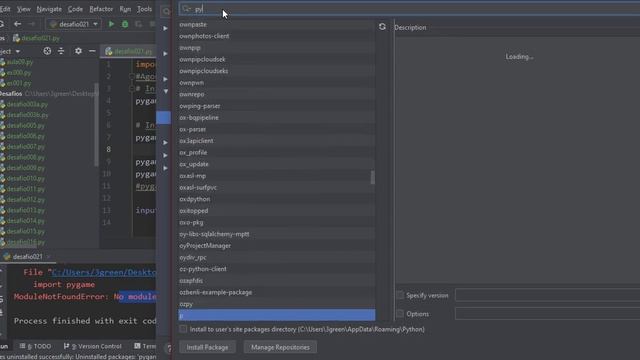Click the locate target icon in Project panel
This screenshot has width=640, height=360.
[47, 51]
